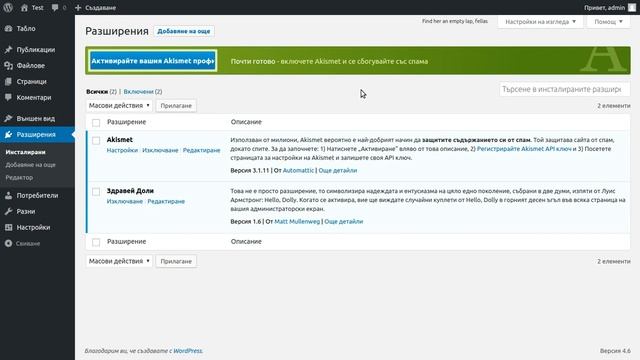This screenshot has height=360, width=640.
Task: Select Инсталирани submenu item
Action: click(x=25, y=152)
